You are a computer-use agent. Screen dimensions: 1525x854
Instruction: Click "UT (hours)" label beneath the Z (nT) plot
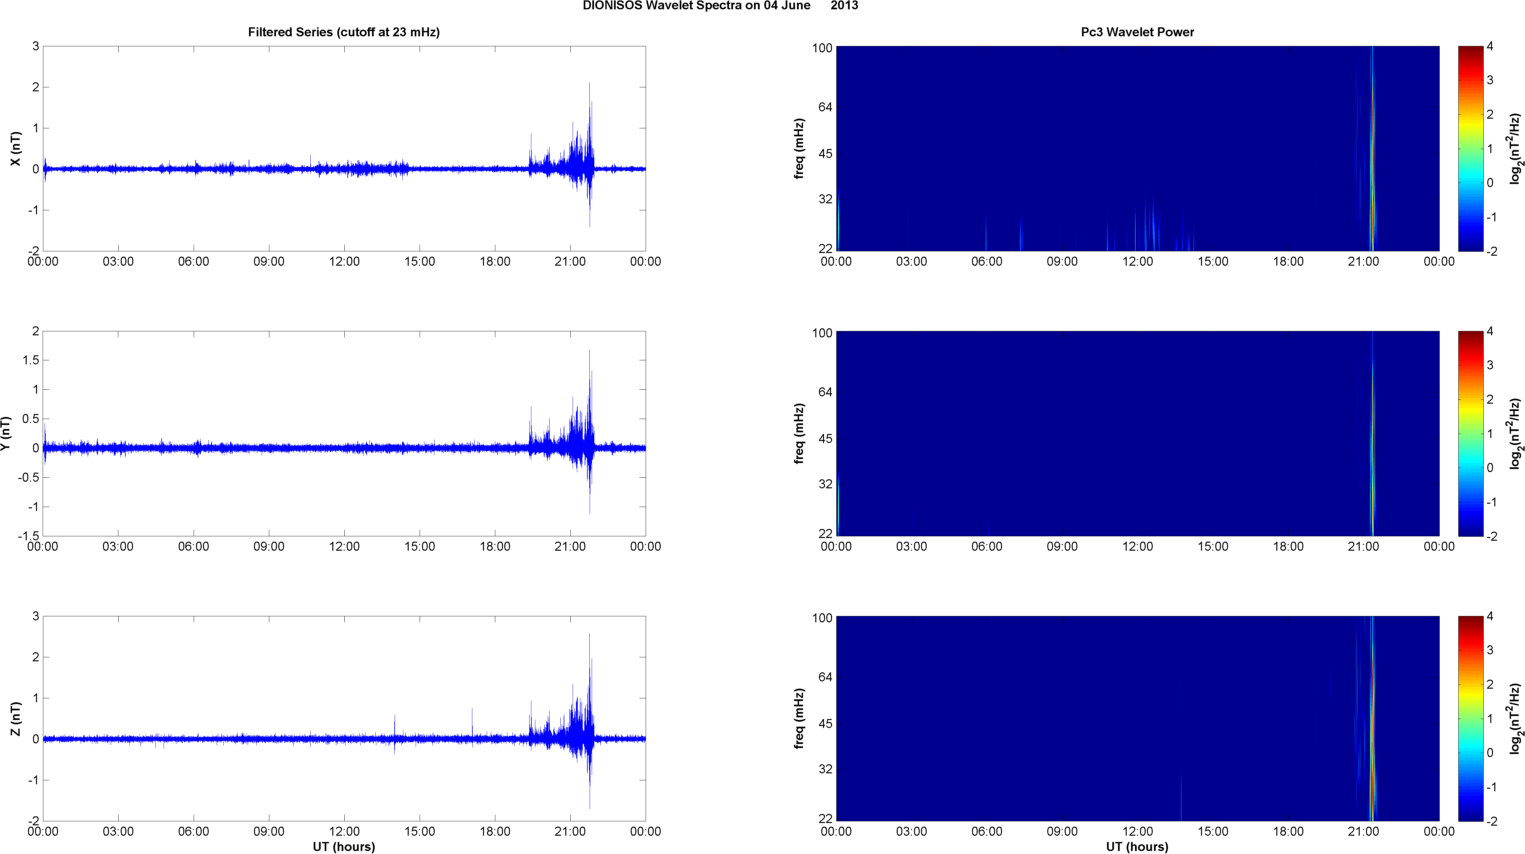pos(344,847)
